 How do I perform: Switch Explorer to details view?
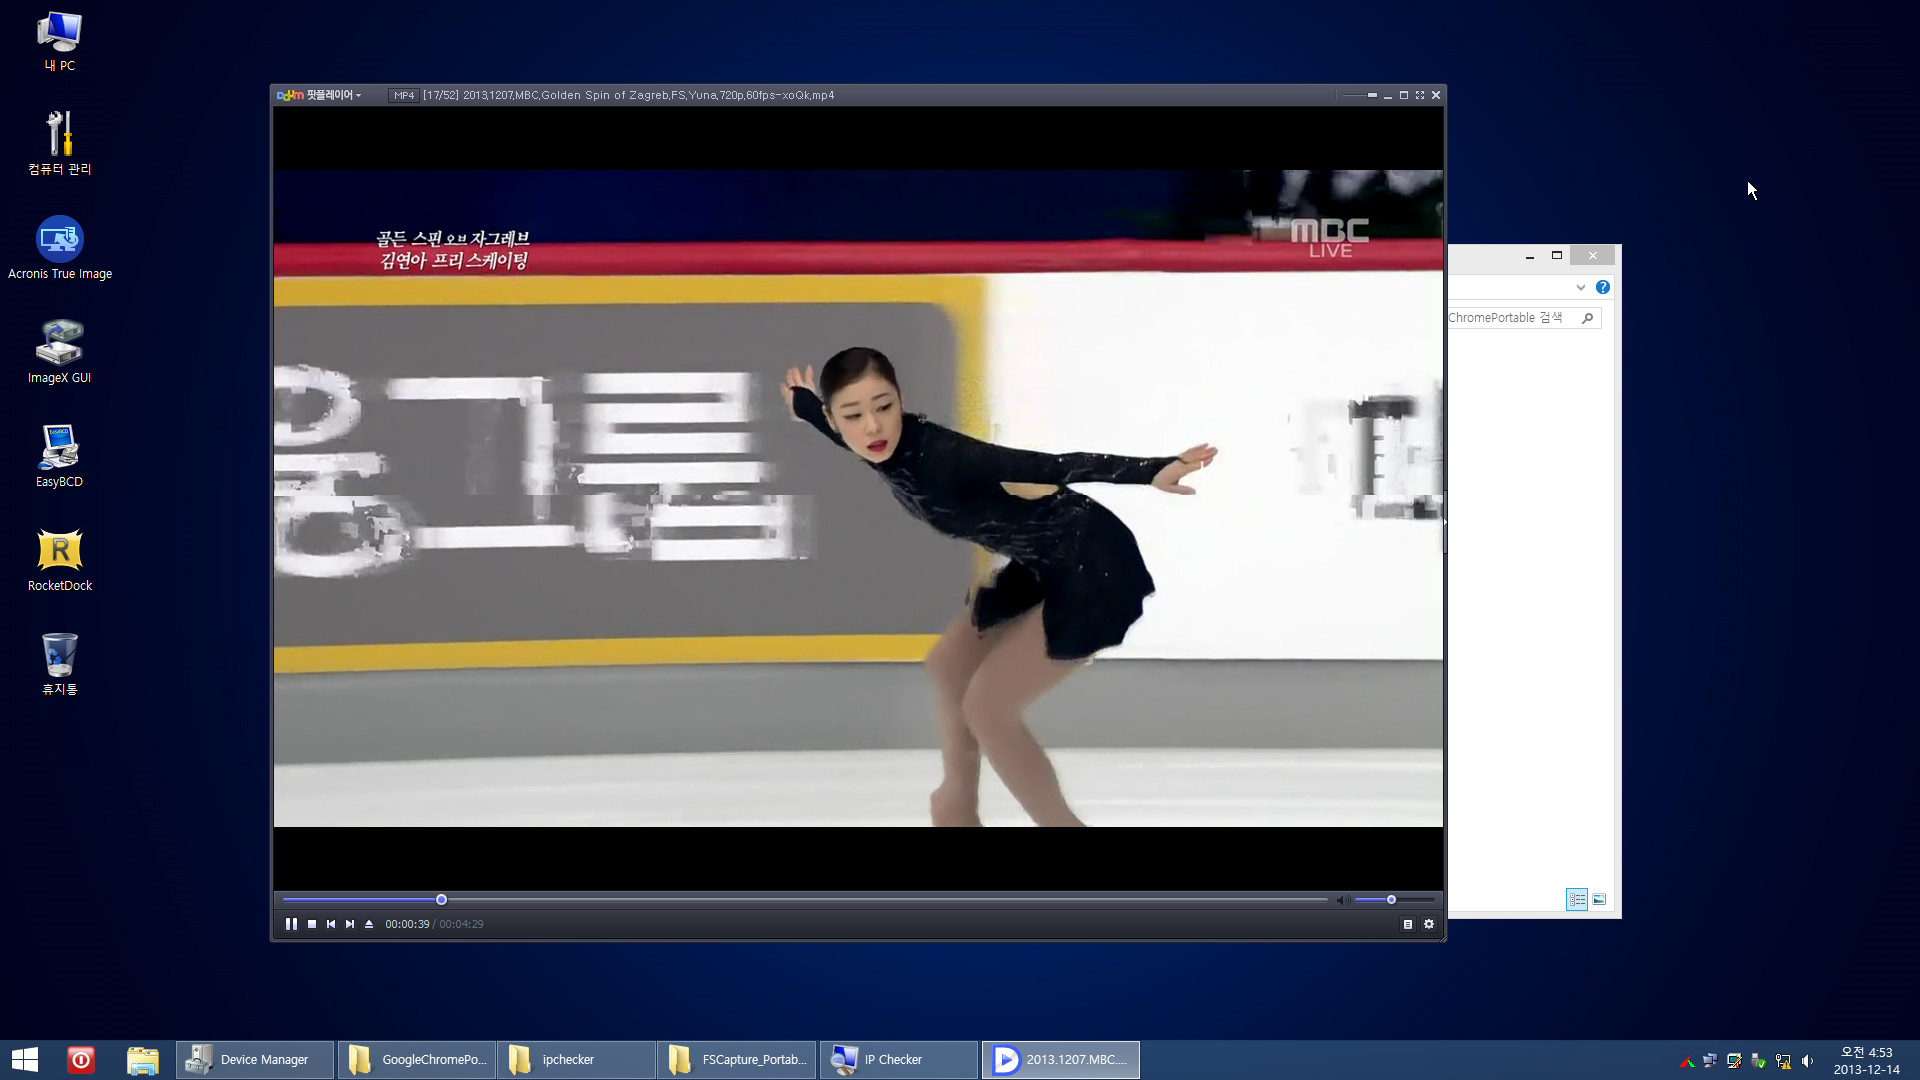point(1577,900)
